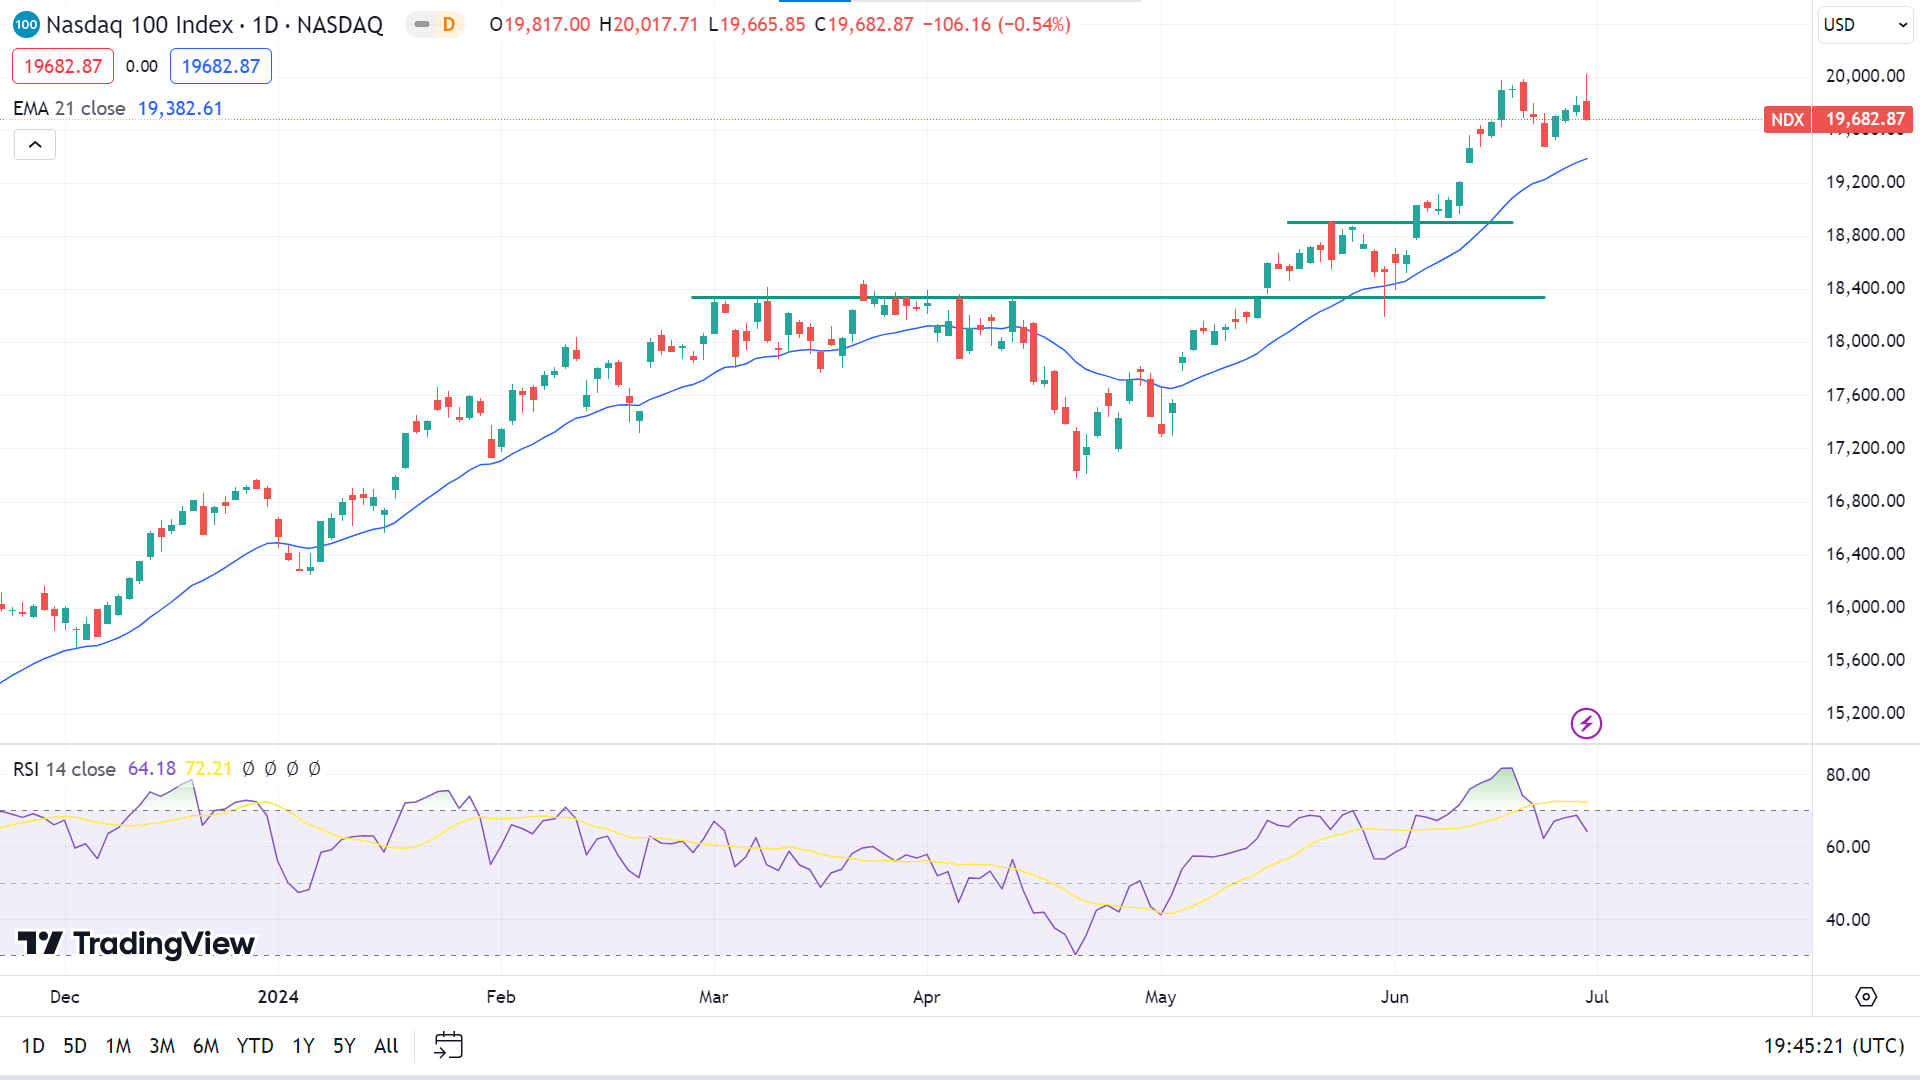Select the 6M time range

(206, 1046)
